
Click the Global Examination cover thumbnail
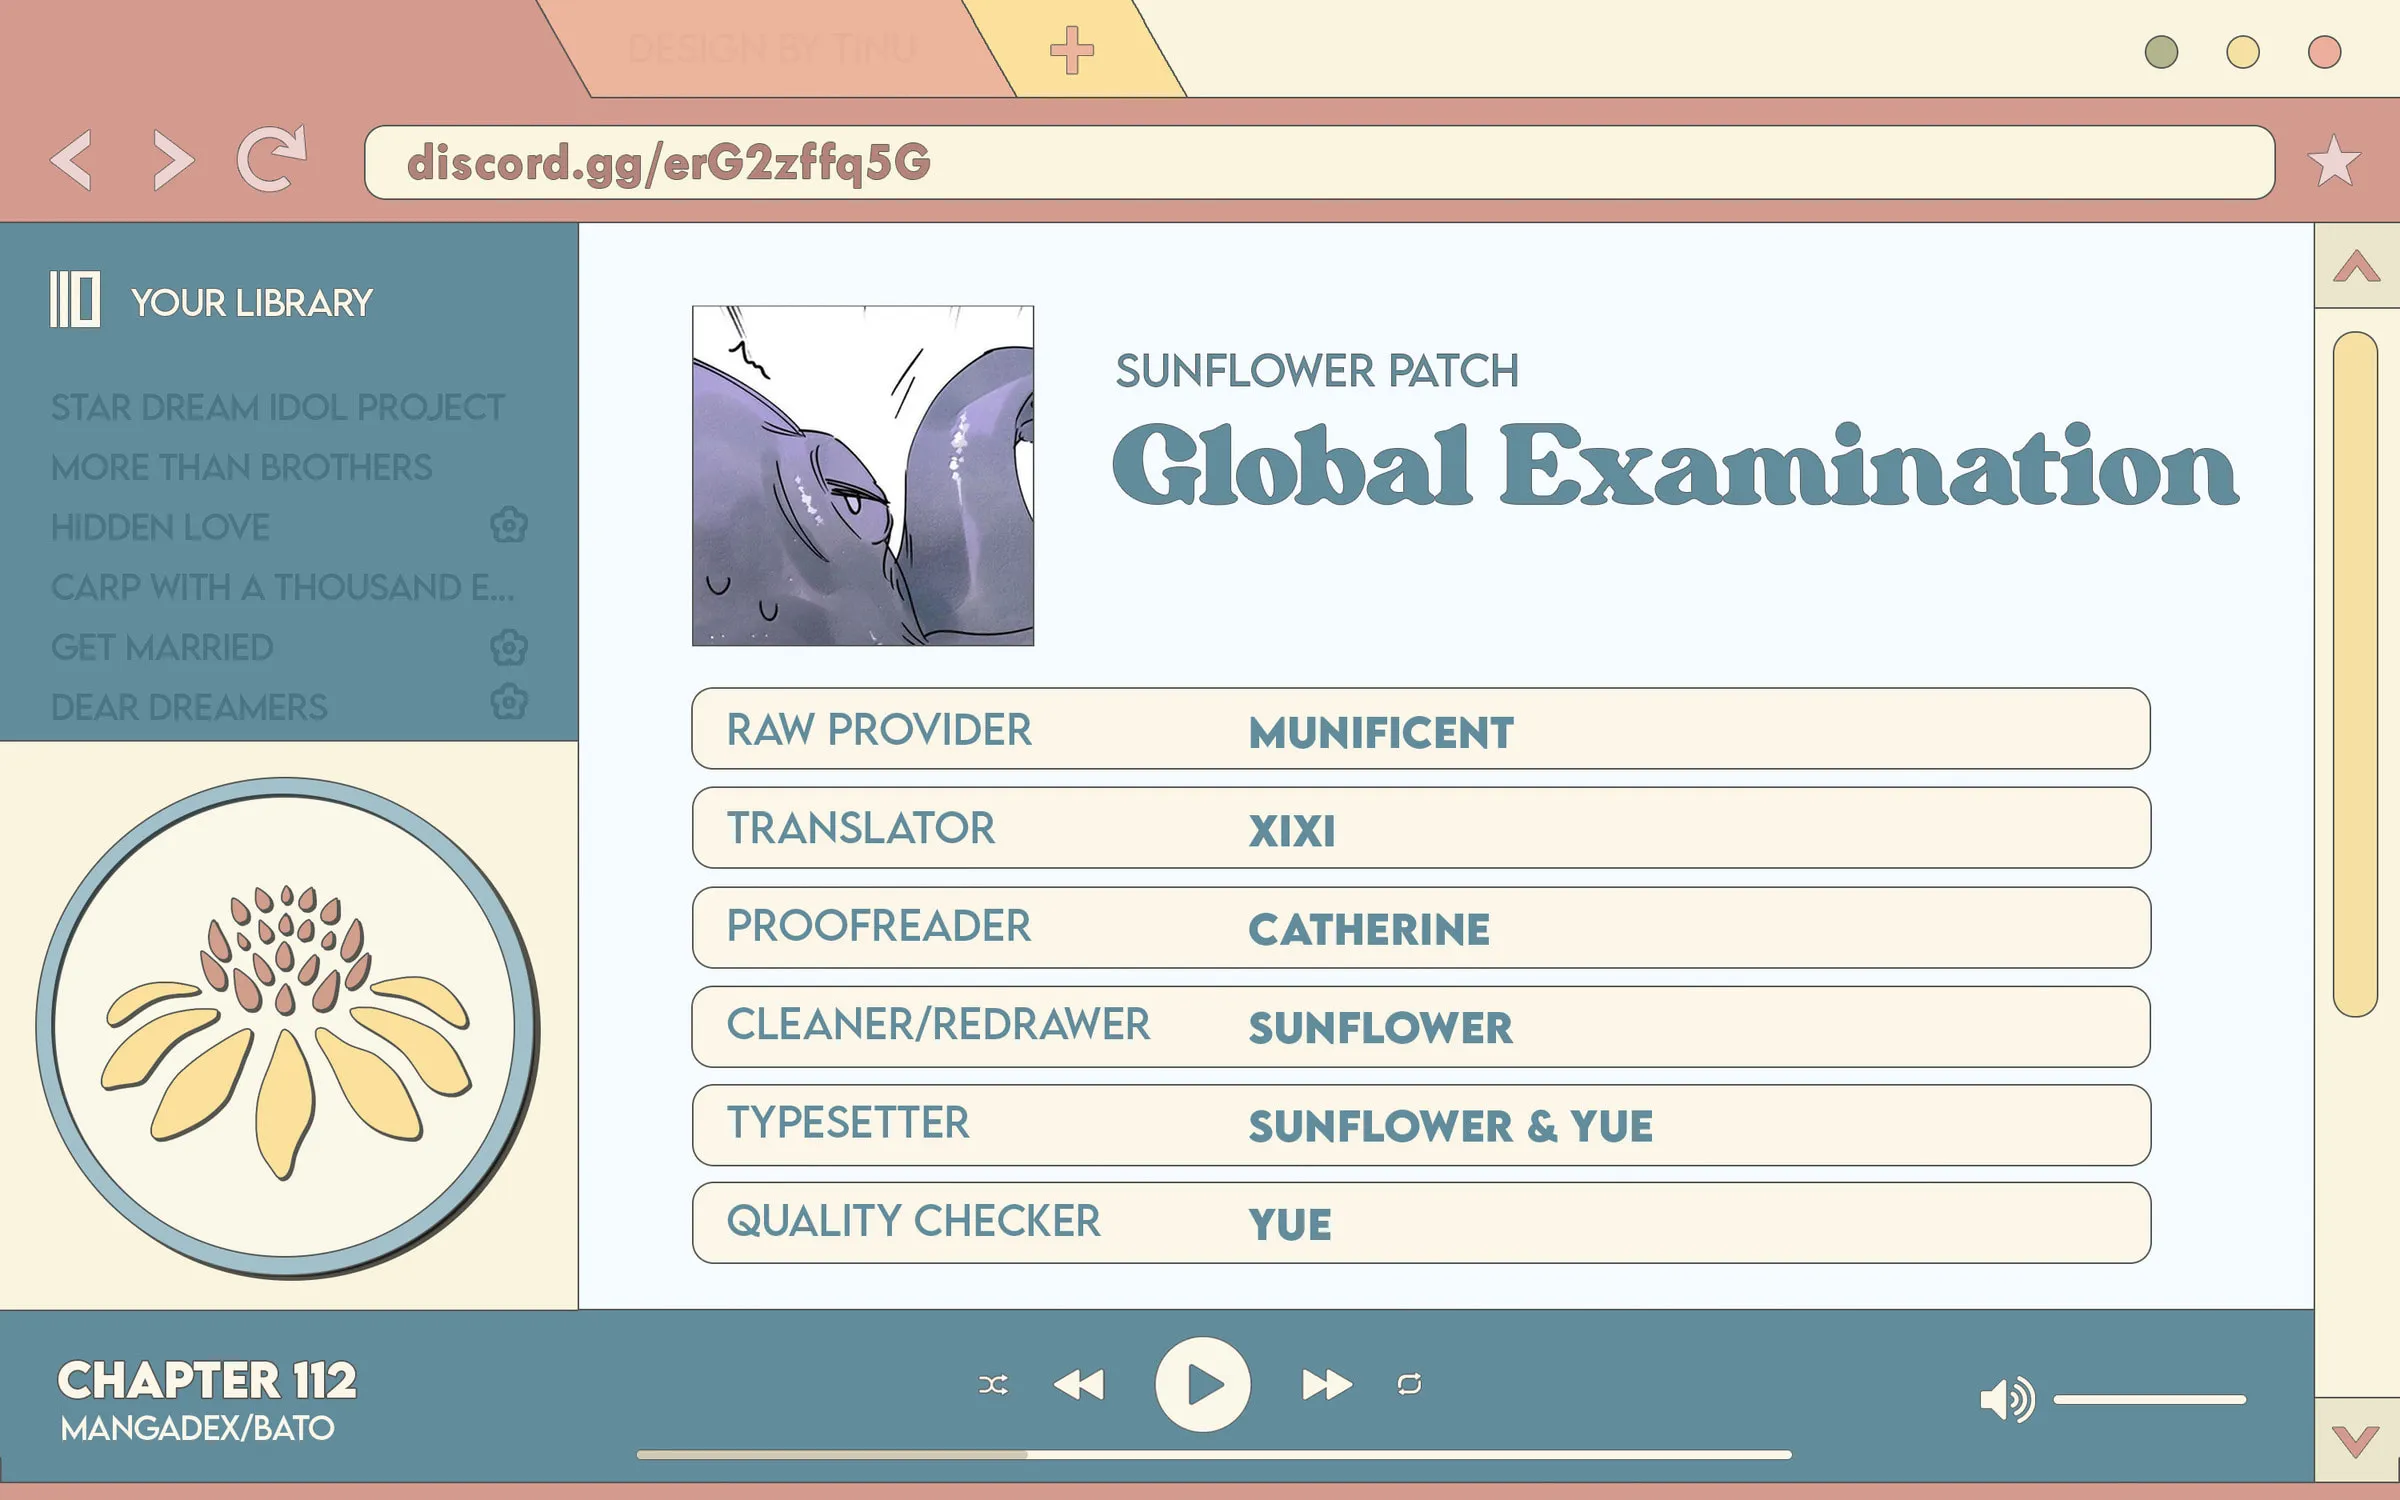[x=863, y=476]
